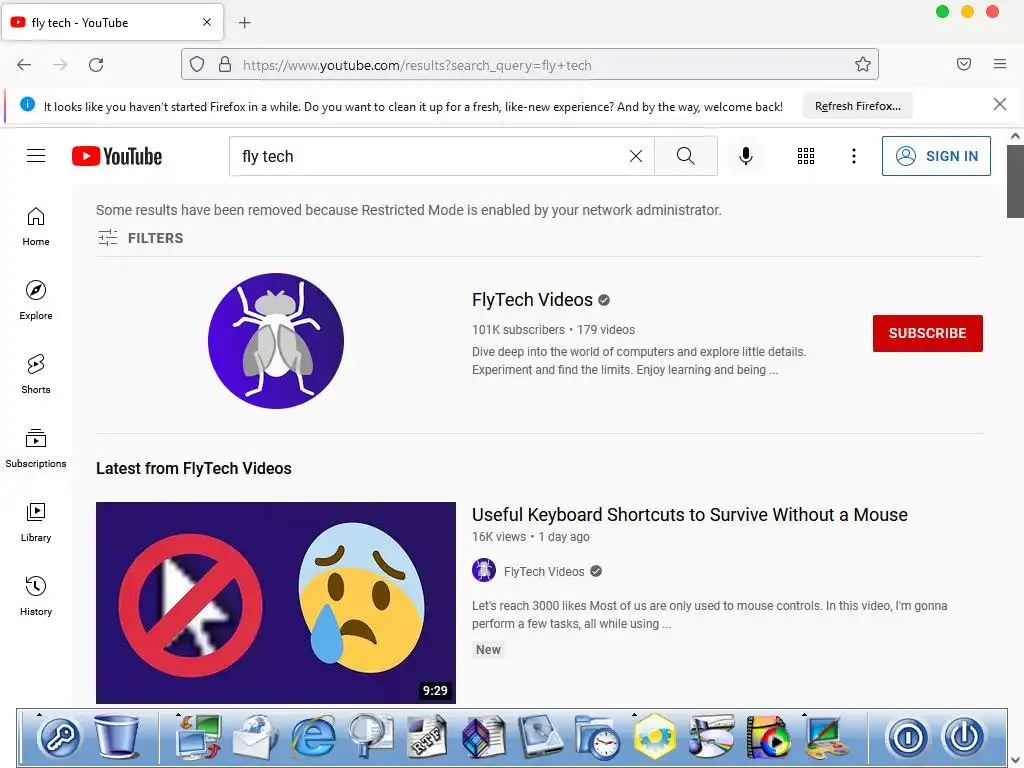Open the hard disk utility dock icon
This screenshot has width=1024, height=768.
(540, 738)
